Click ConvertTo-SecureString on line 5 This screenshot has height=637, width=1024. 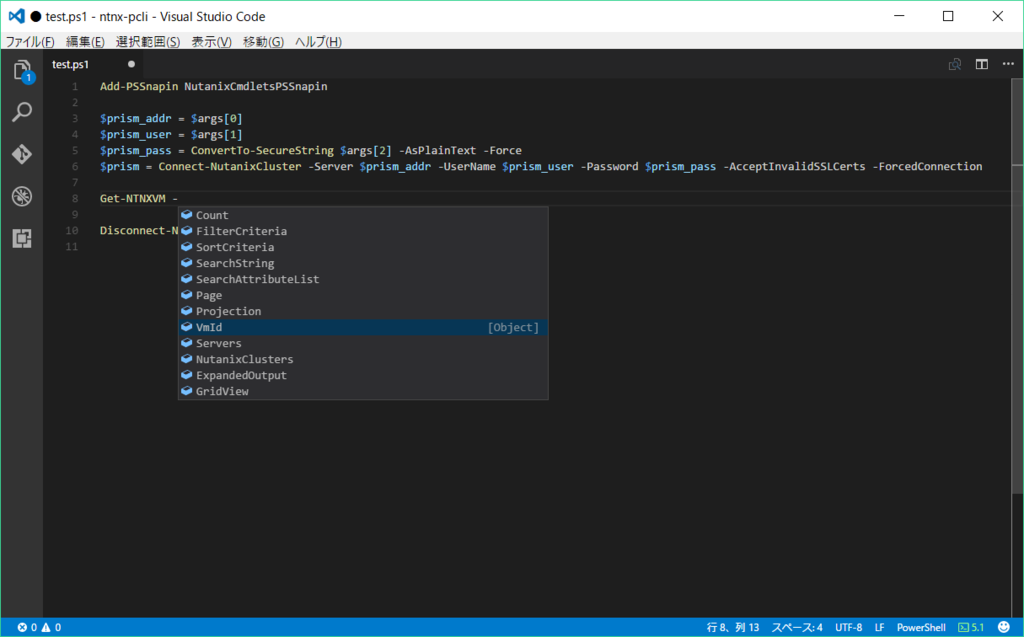262,150
